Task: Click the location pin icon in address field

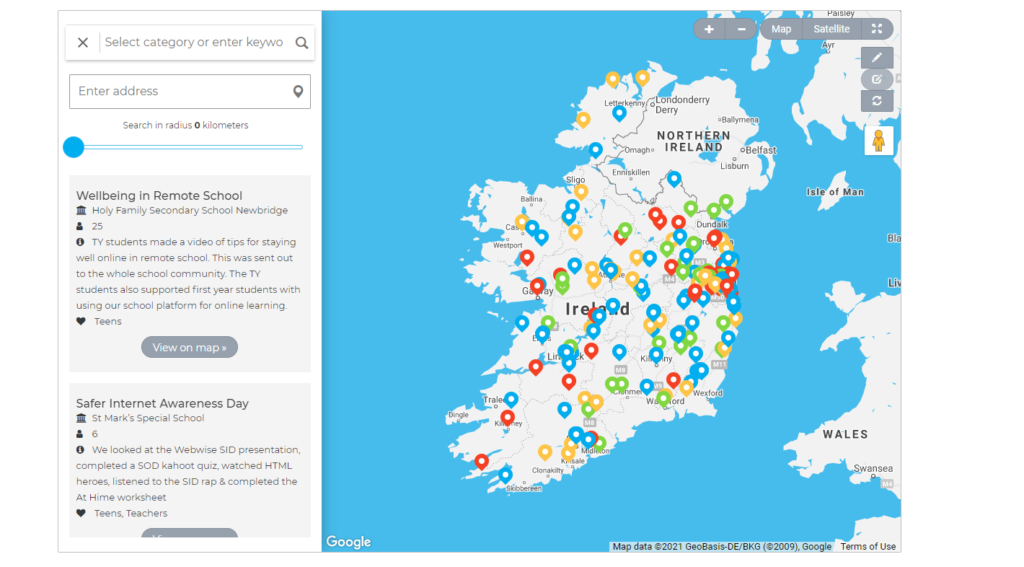Action: point(298,91)
